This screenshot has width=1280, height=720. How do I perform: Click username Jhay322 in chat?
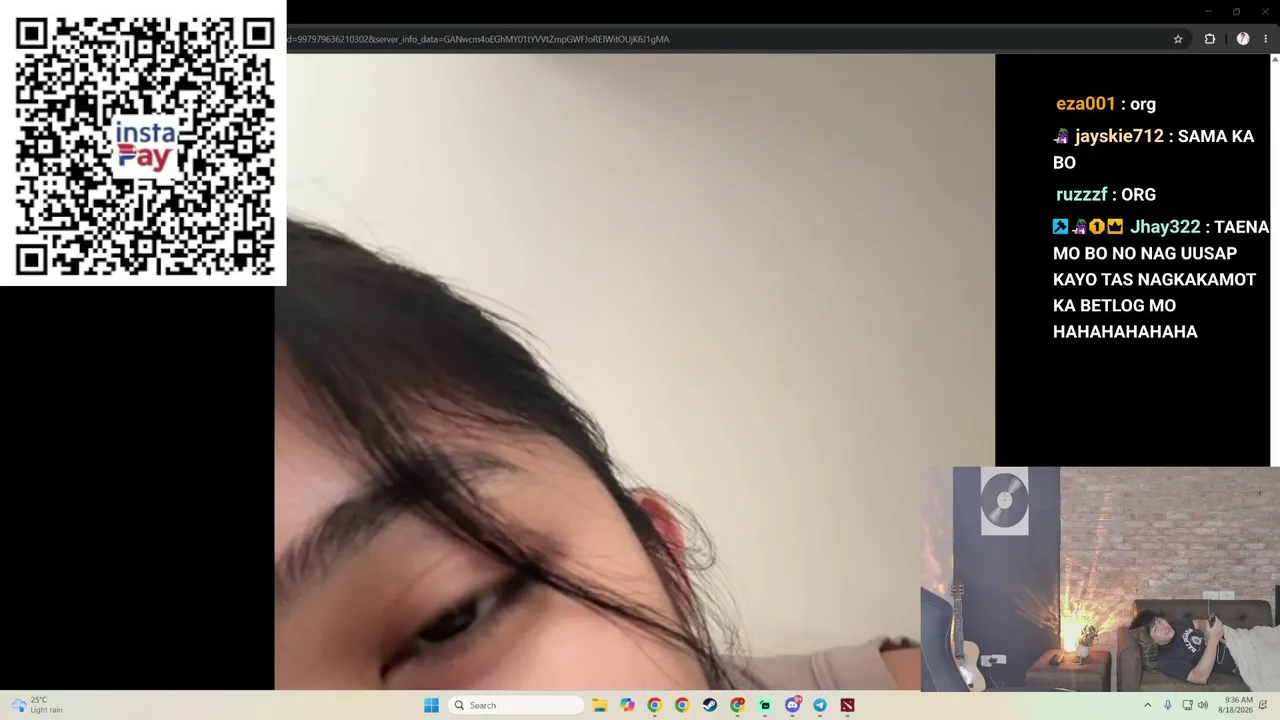click(x=1165, y=227)
